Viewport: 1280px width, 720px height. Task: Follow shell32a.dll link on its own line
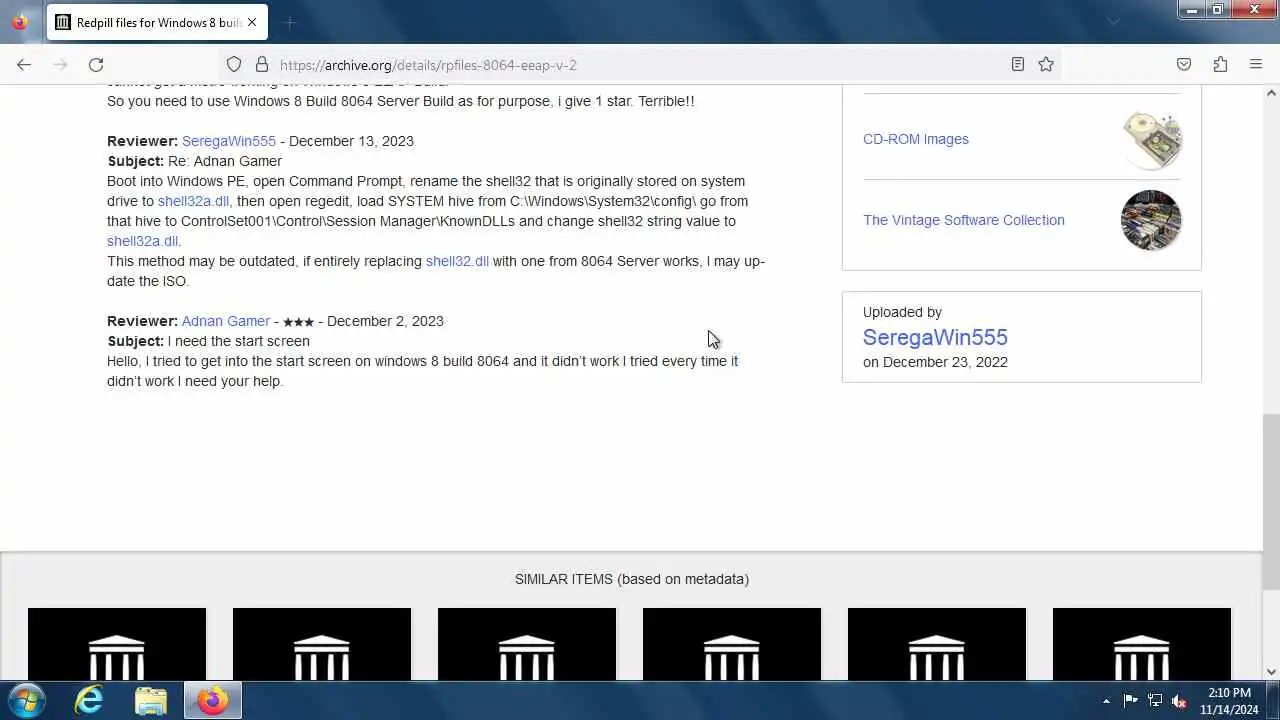(142, 241)
